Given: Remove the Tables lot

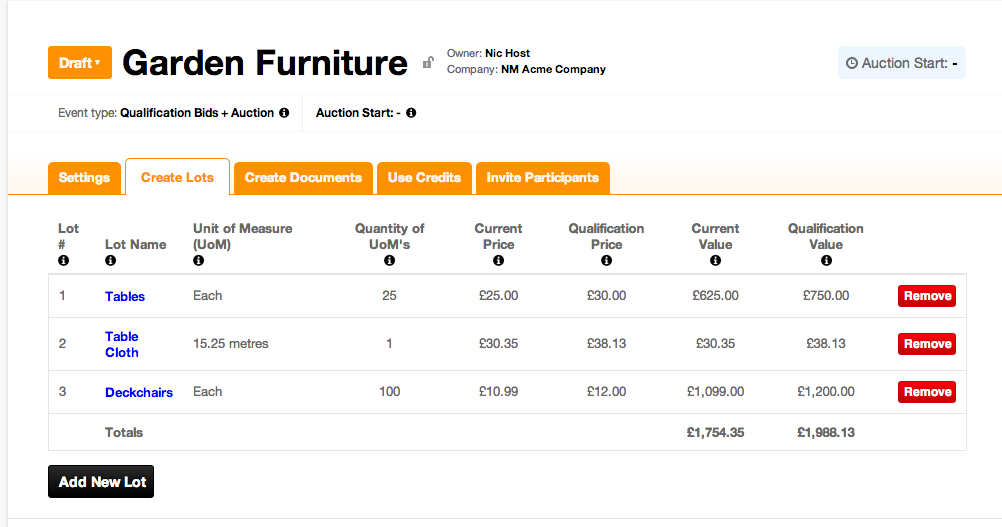Looking at the screenshot, I should tap(926, 296).
